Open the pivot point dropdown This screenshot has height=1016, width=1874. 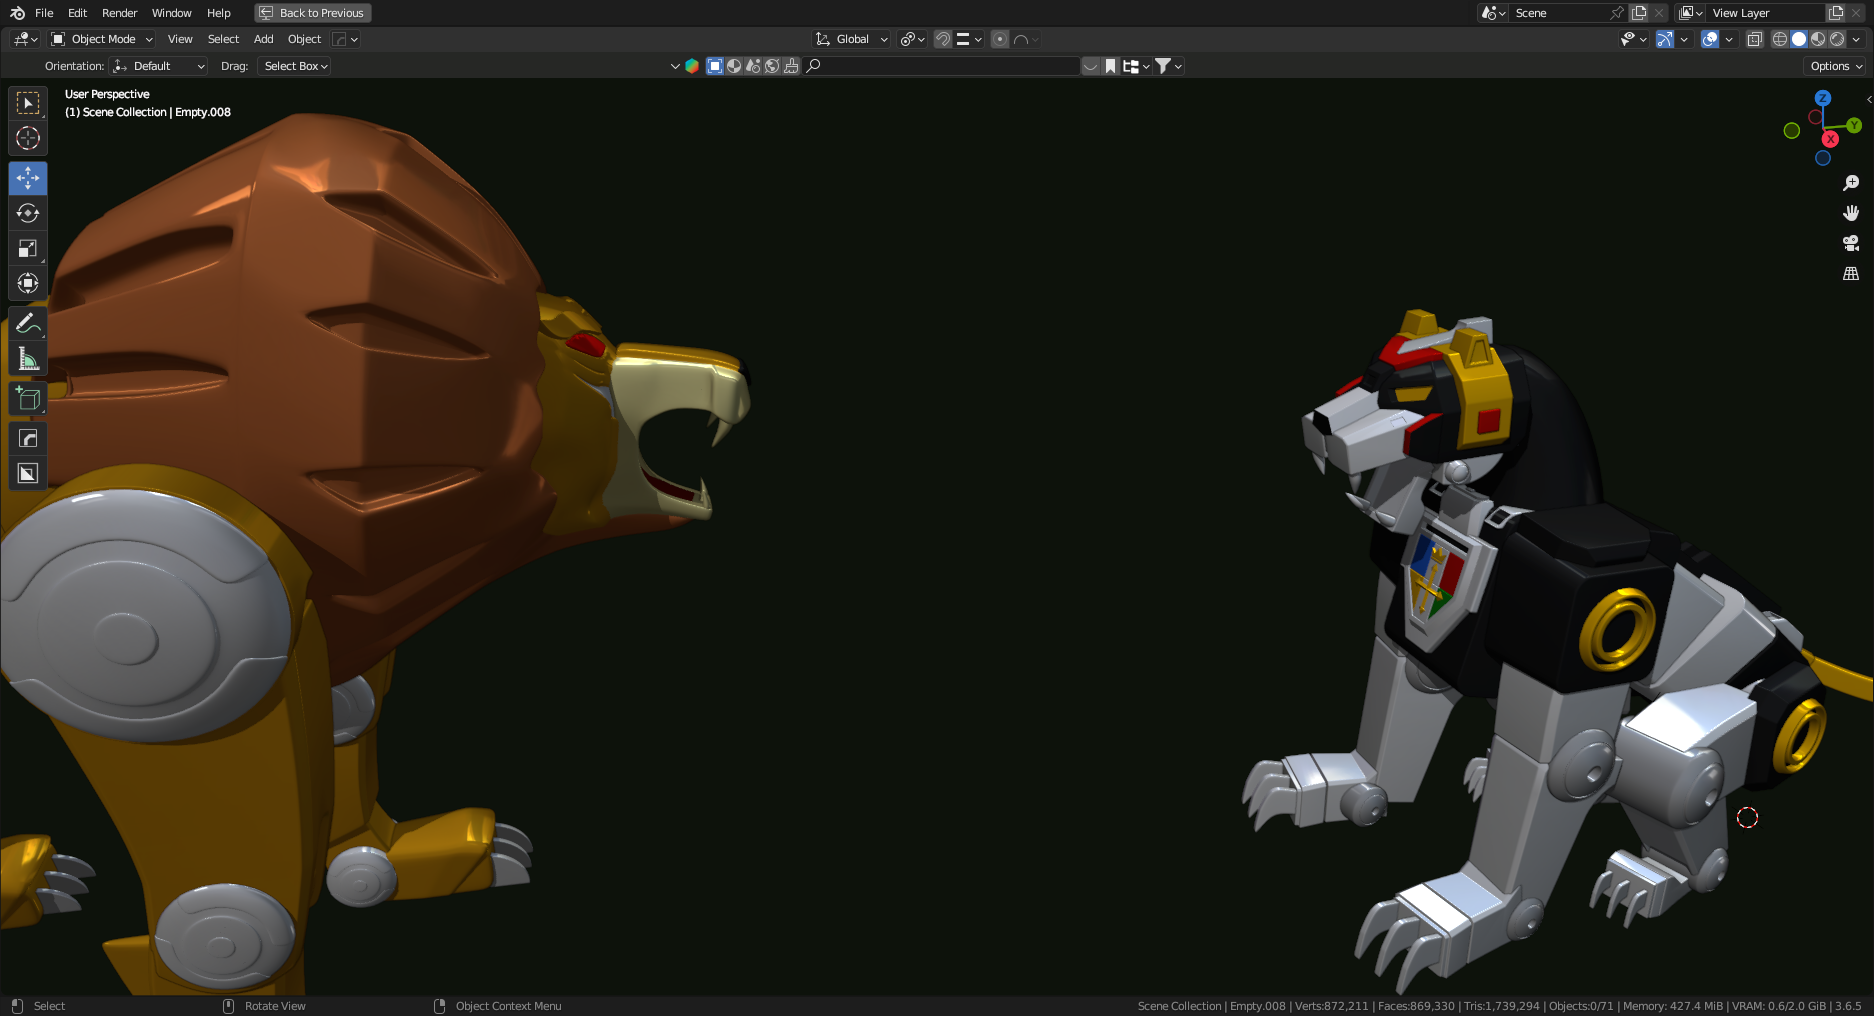[912, 39]
